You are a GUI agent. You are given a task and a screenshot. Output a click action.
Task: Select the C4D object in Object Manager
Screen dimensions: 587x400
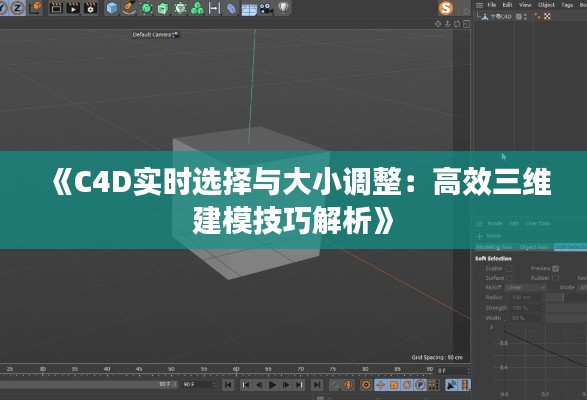pos(501,16)
